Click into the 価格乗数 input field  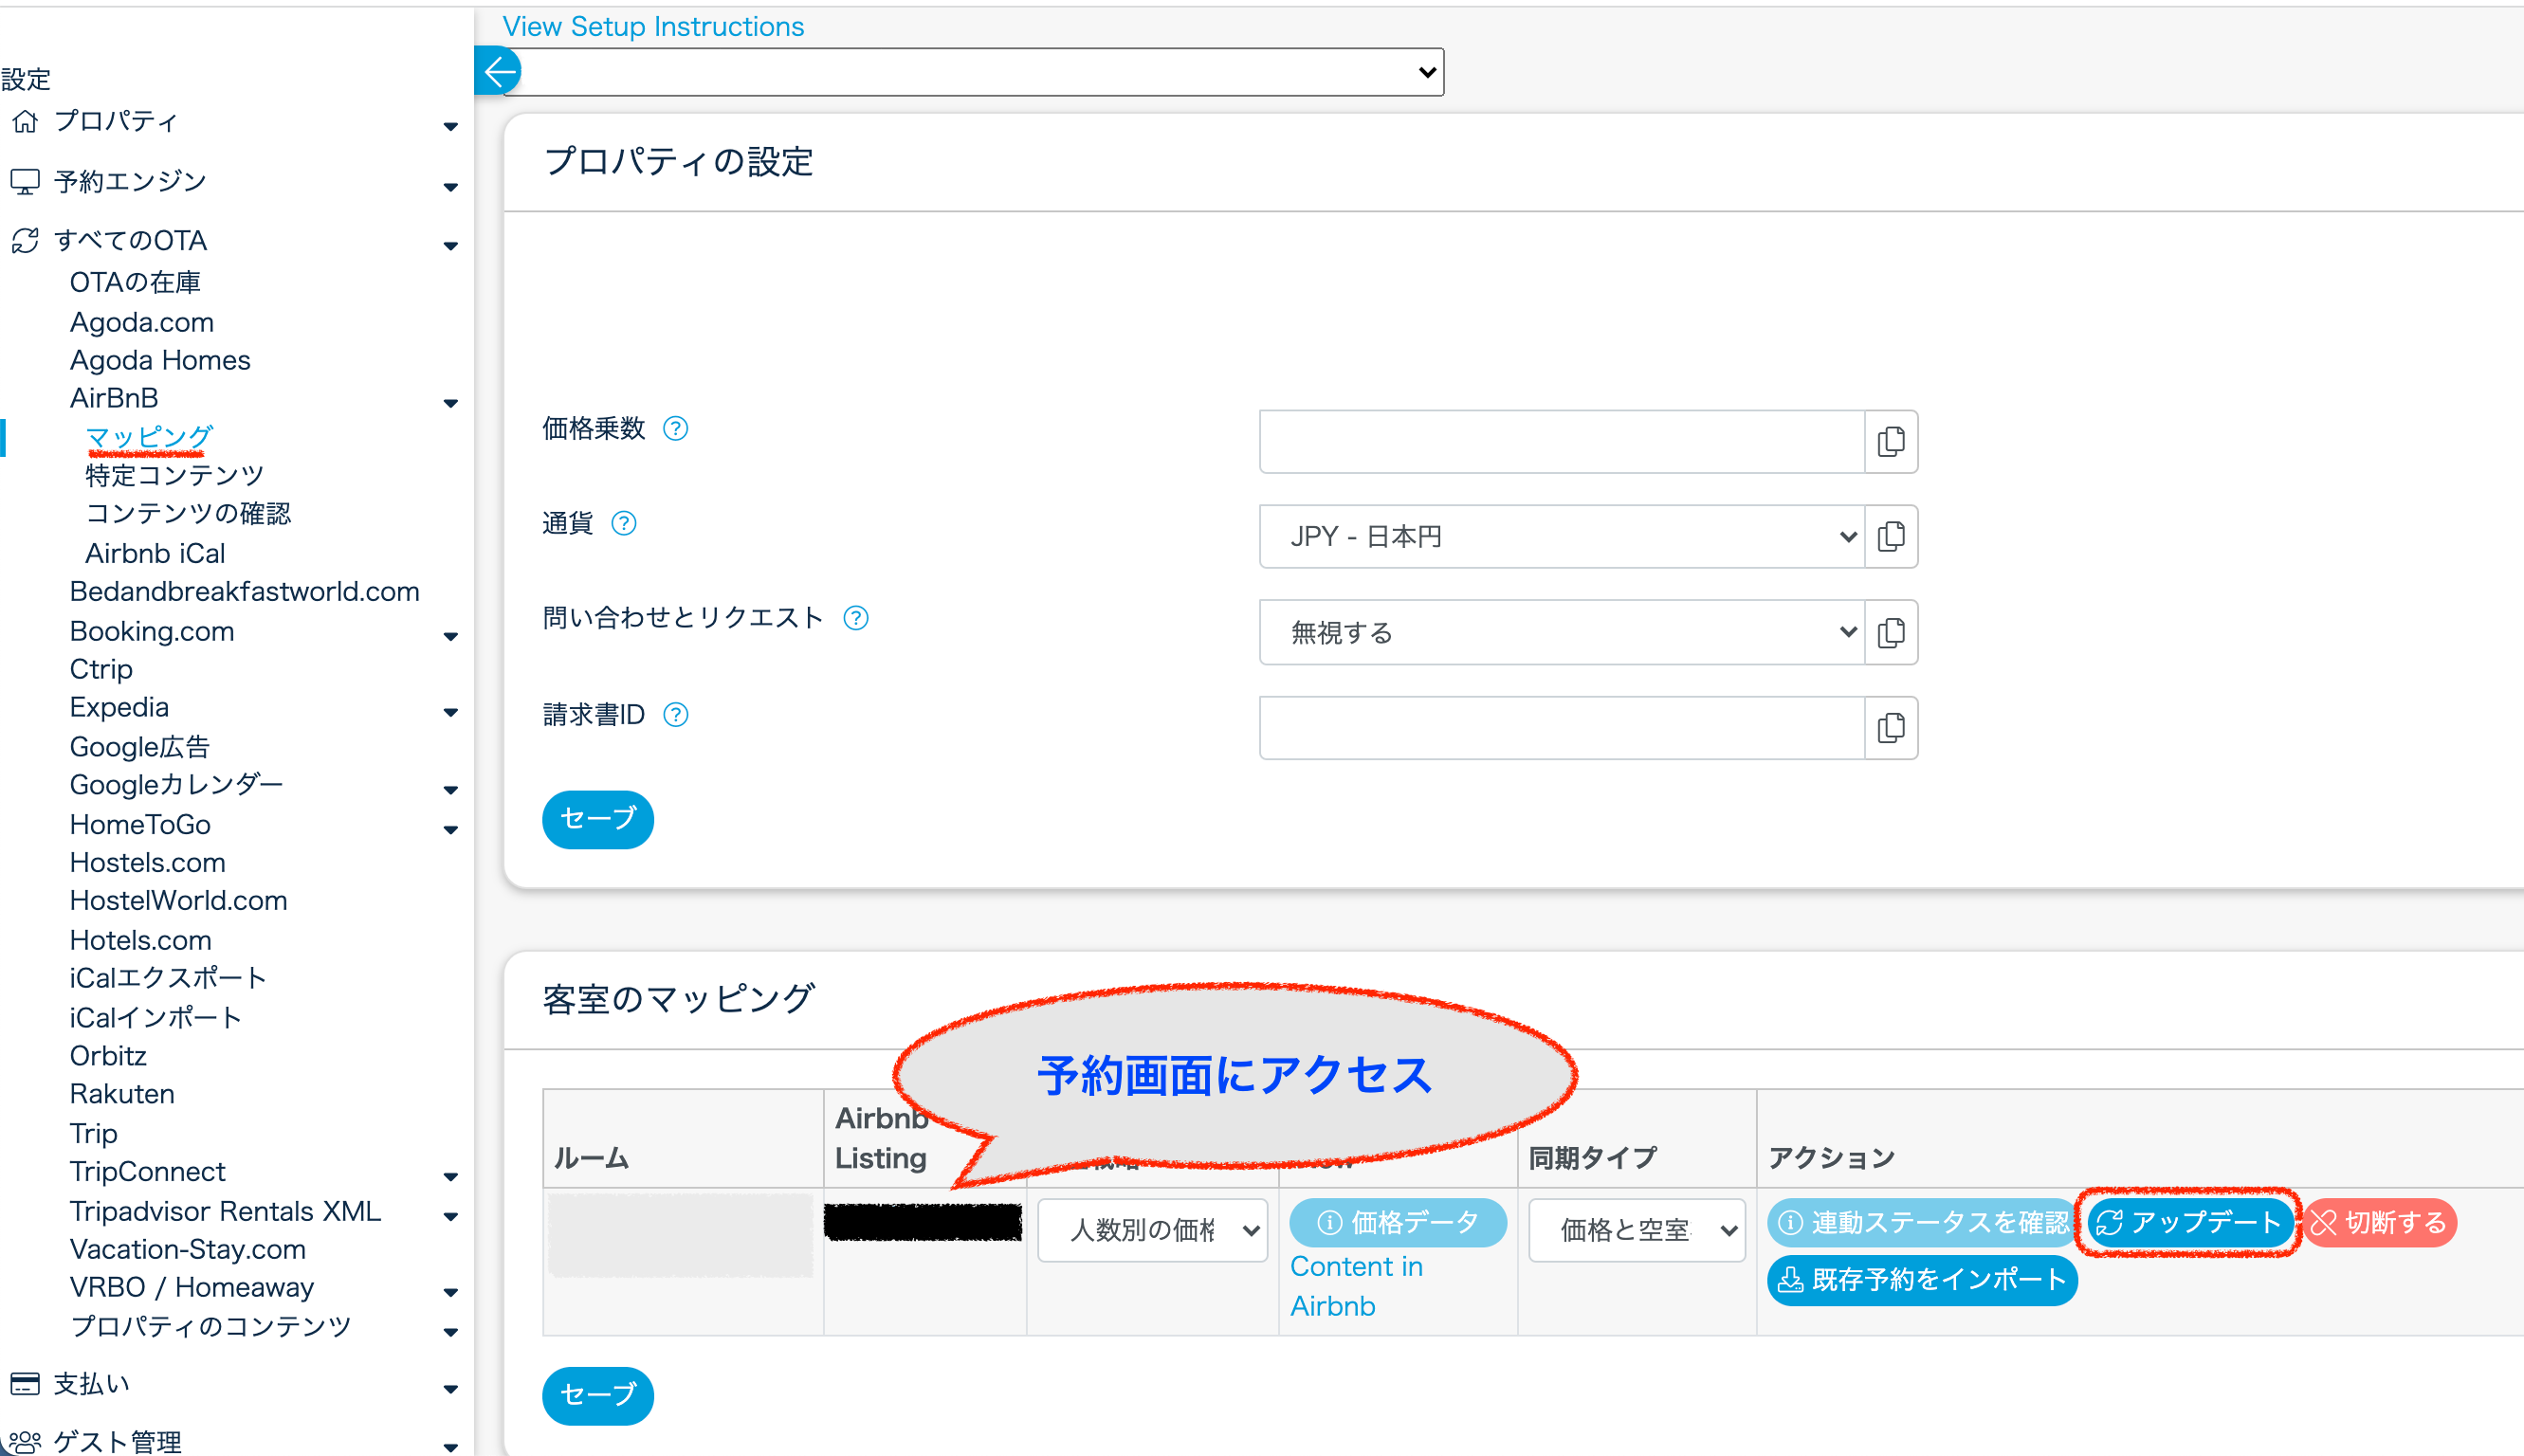(x=1561, y=441)
